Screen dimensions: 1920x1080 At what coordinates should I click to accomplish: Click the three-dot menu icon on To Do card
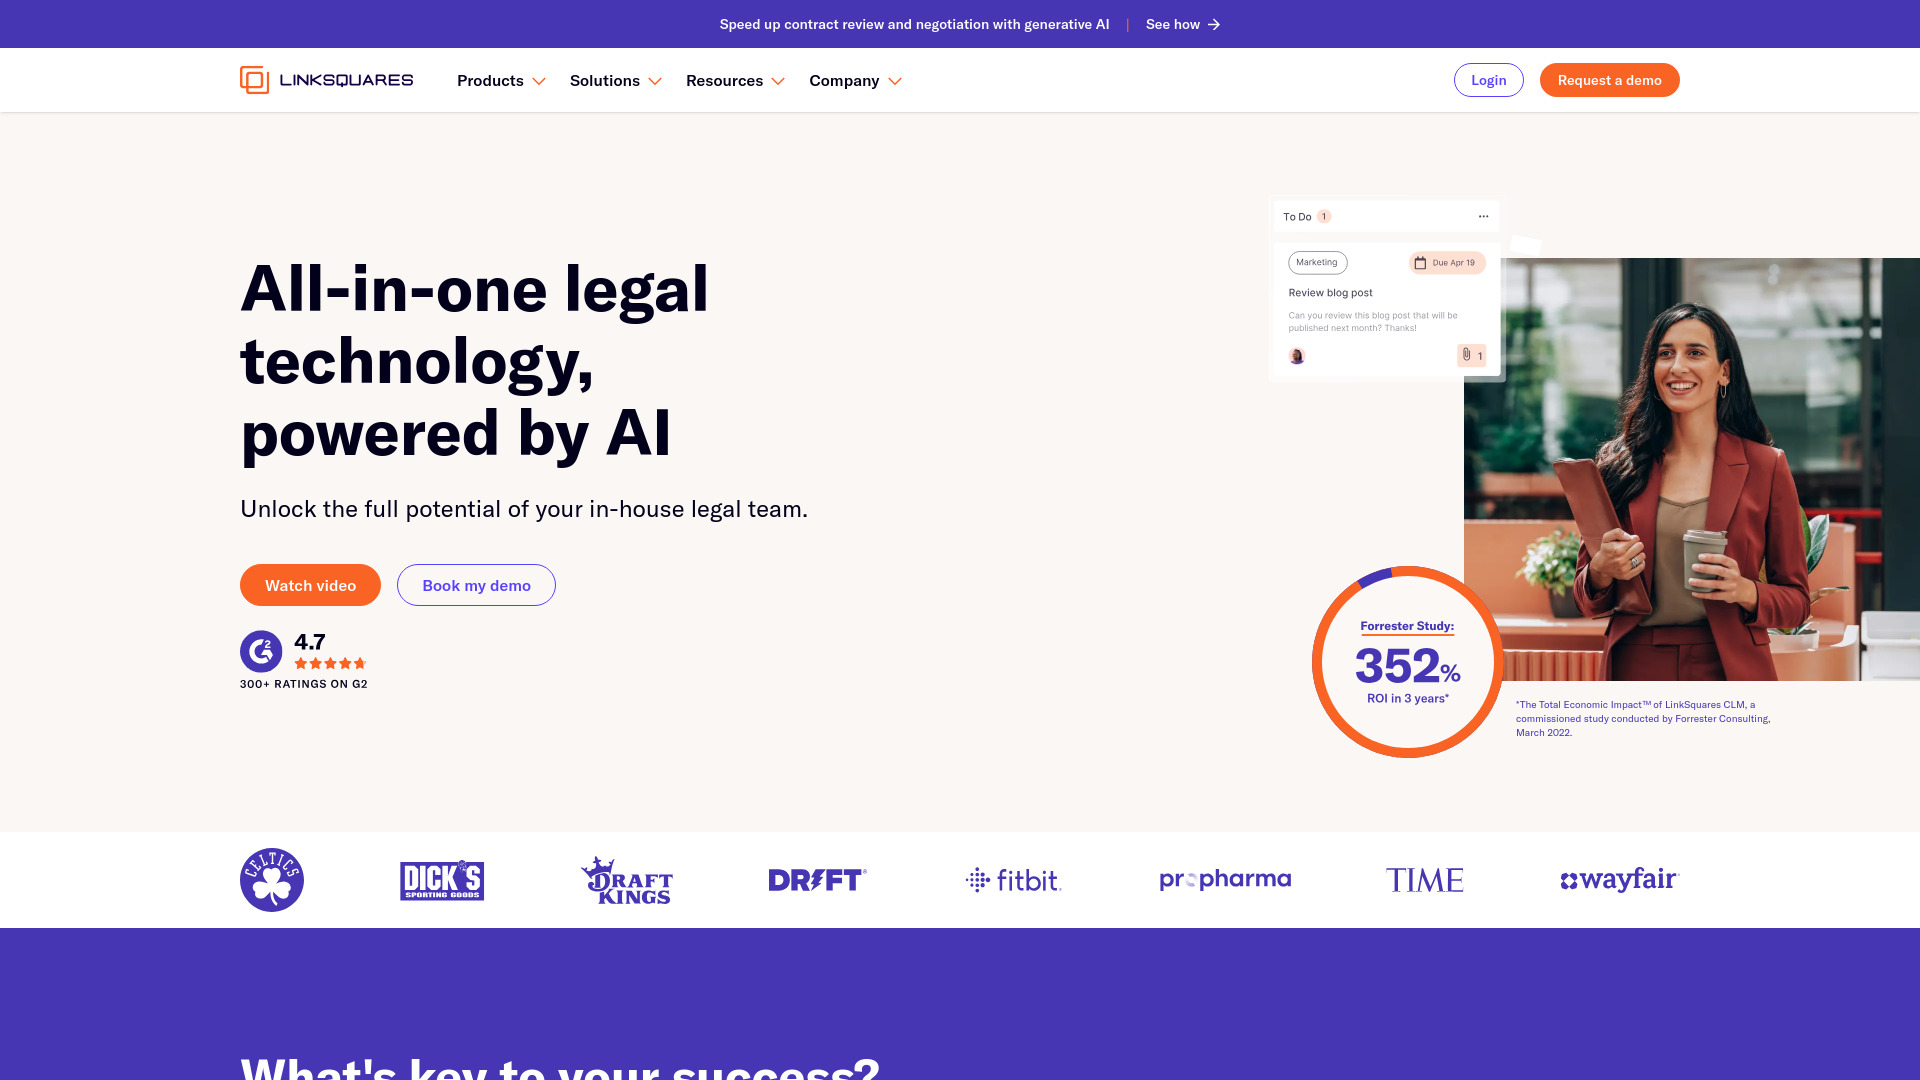(1482, 216)
